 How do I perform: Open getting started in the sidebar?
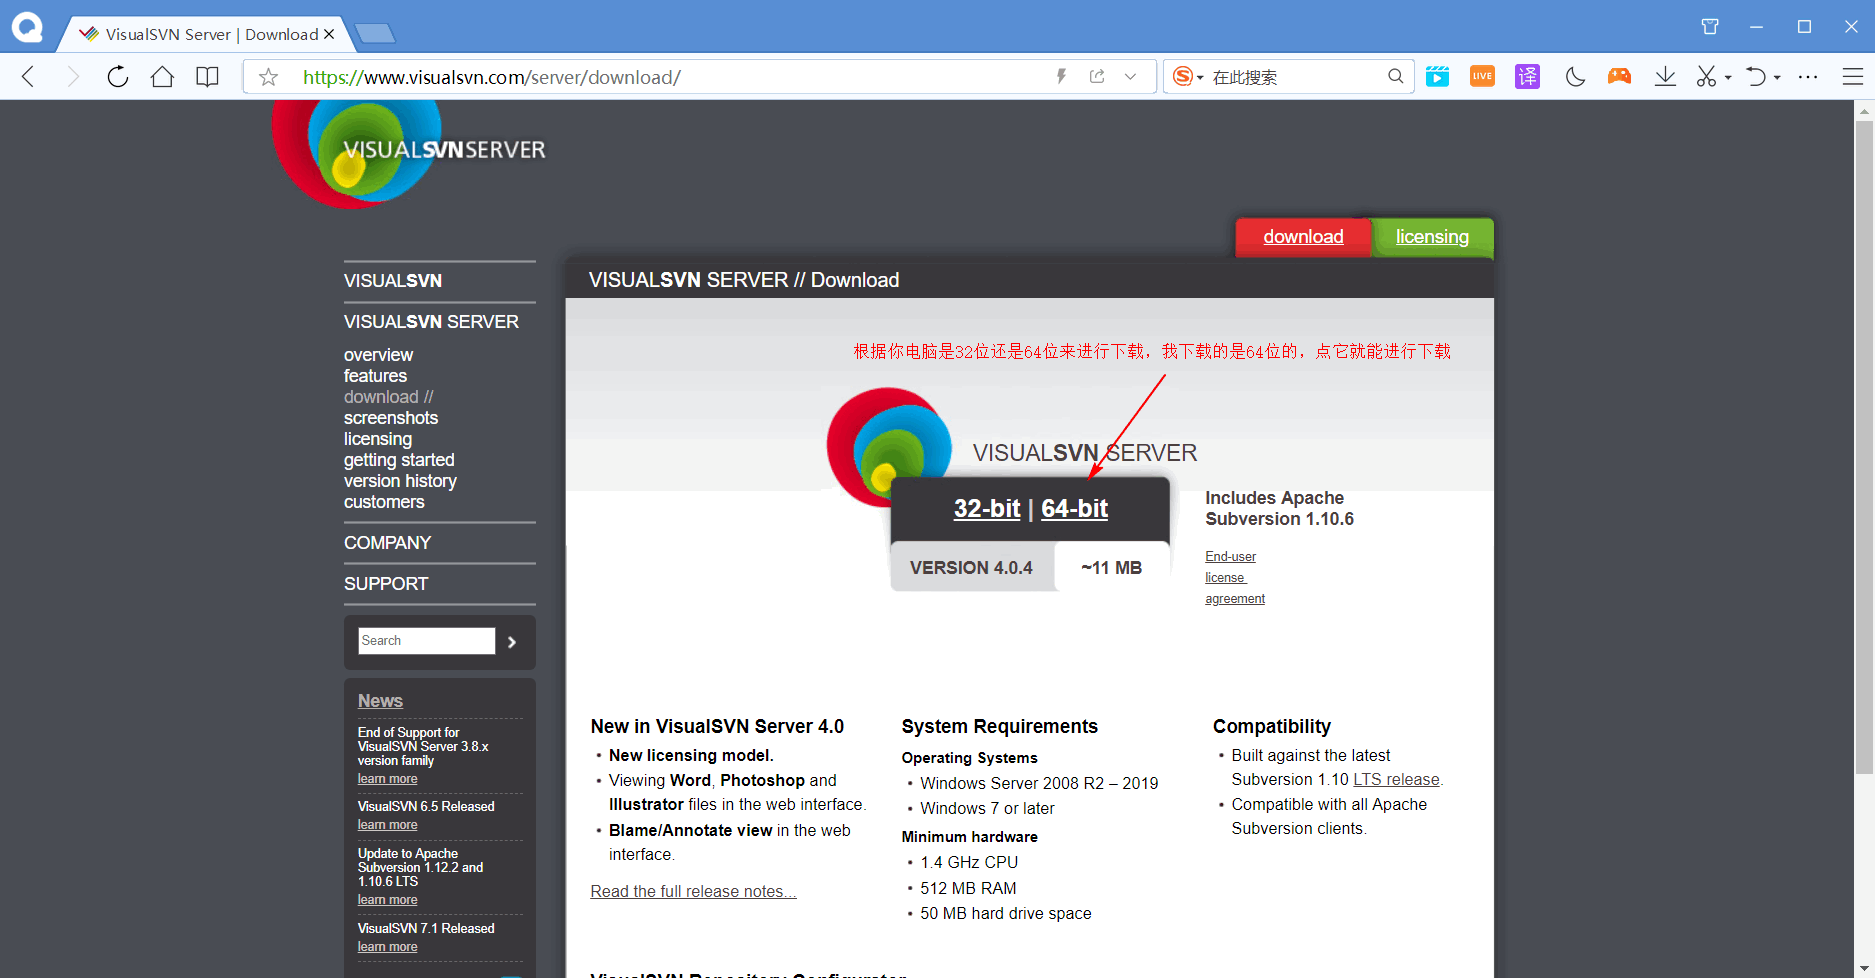pos(399,460)
